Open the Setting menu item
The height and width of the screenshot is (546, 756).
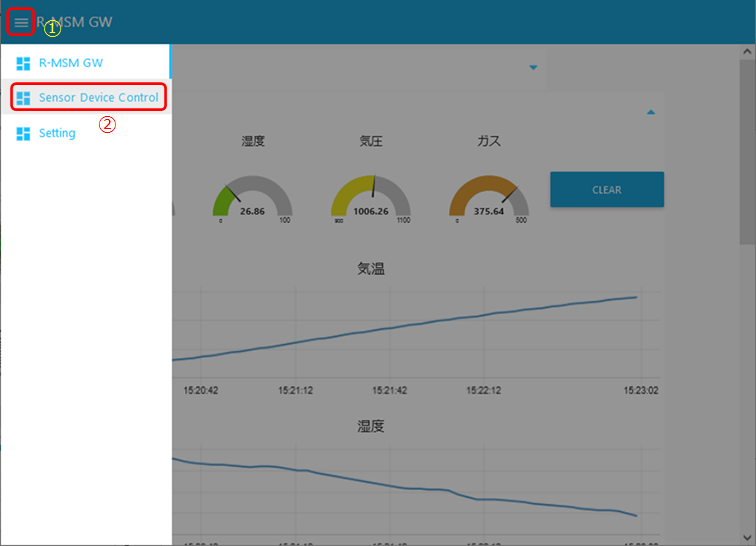[57, 133]
